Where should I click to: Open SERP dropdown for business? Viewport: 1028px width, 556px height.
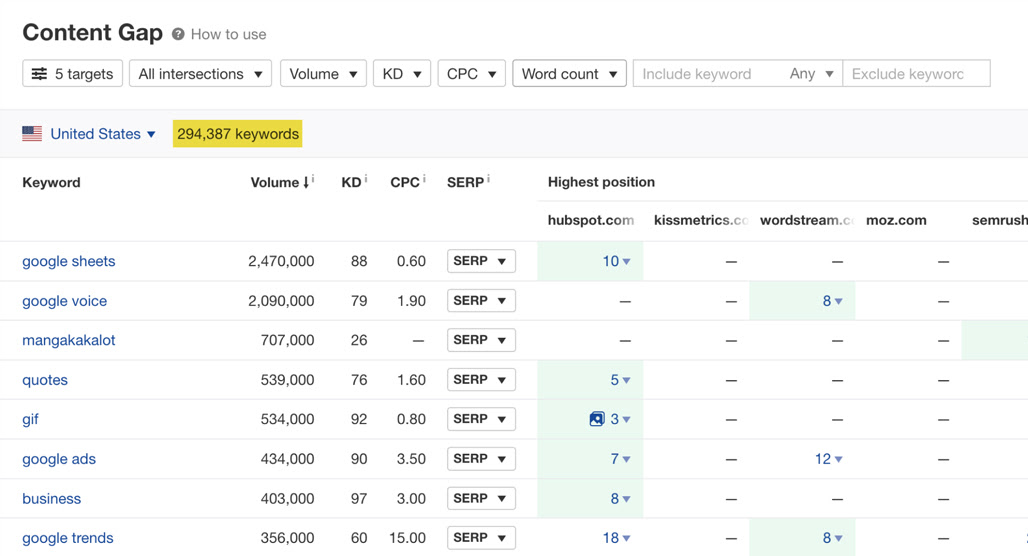coord(481,498)
